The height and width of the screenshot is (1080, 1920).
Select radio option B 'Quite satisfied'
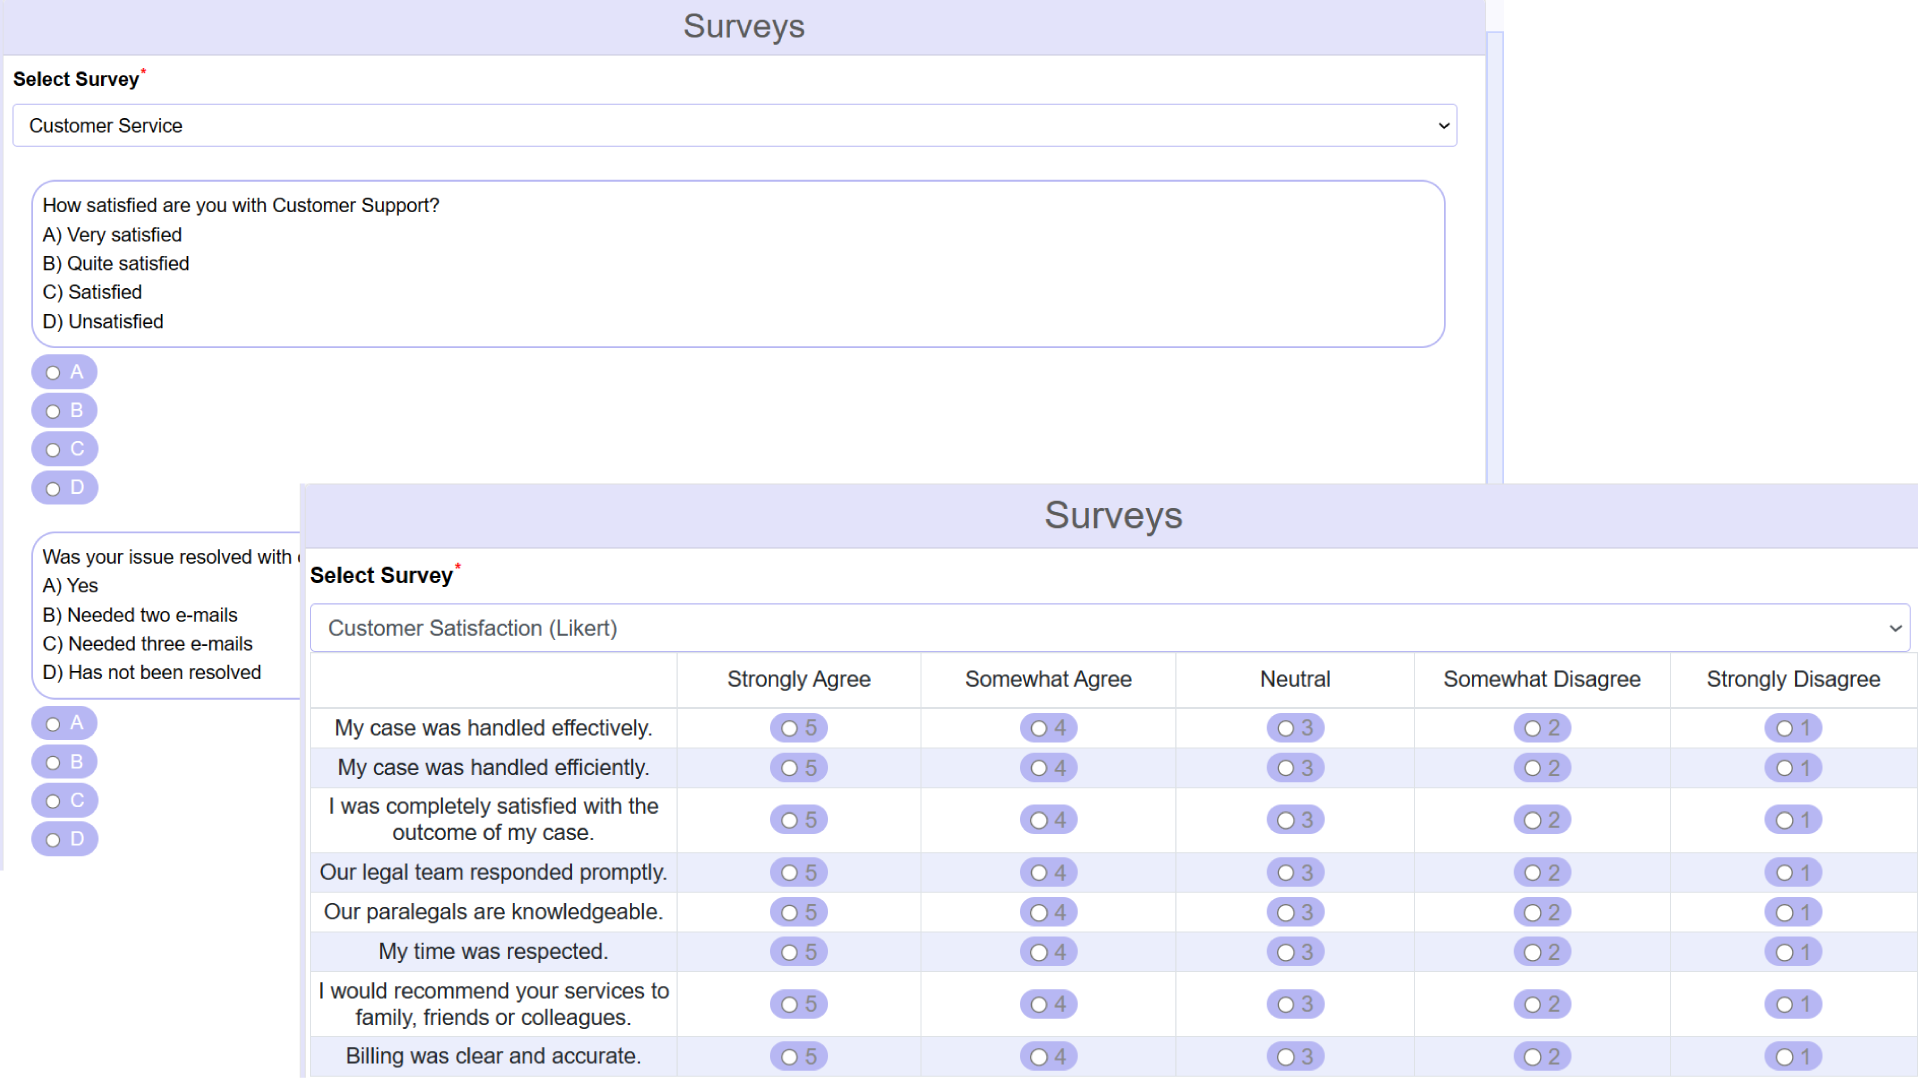pyautogui.click(x=64, y=410)
